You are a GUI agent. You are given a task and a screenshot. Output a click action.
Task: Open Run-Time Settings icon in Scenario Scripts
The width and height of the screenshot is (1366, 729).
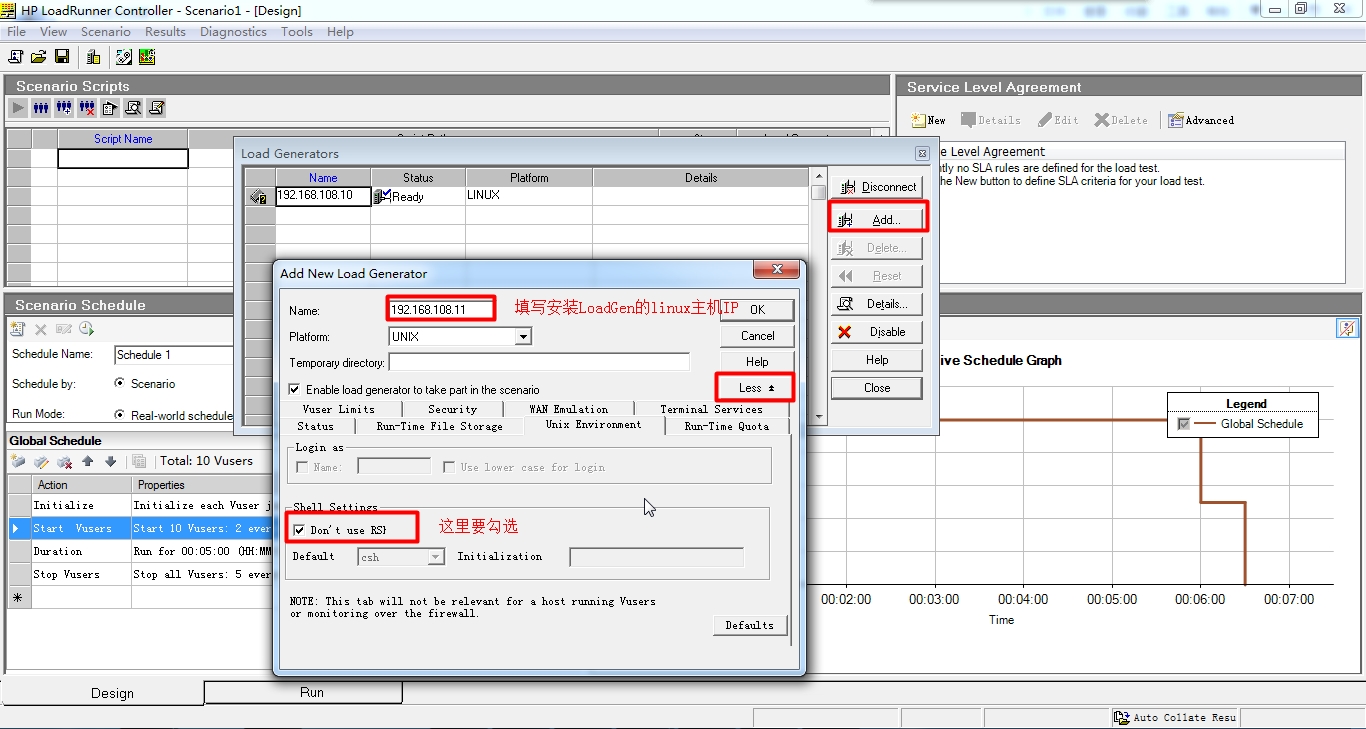[110, 108]
